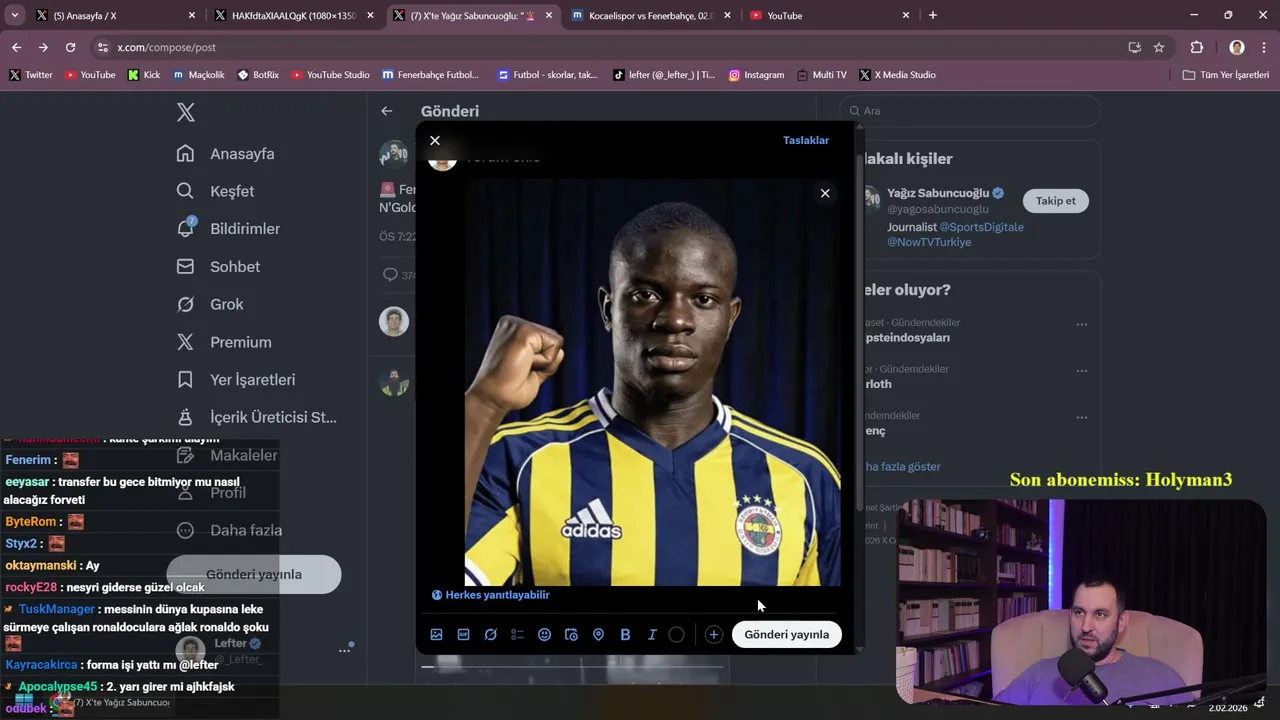
Task: Switch to Kocaelispor vs Fenerbahçe tab
Action: click(652, 15)
